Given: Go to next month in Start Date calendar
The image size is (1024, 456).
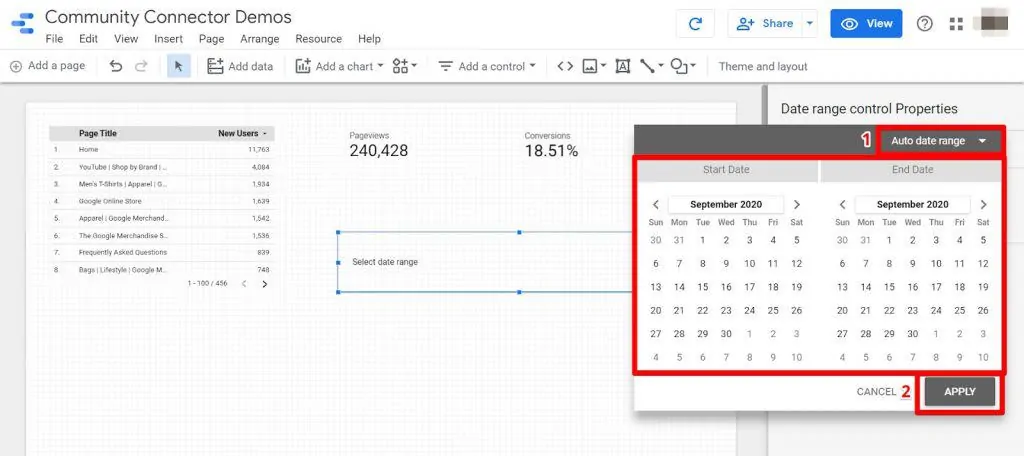Looking at the screenshot, I should 796,204.
